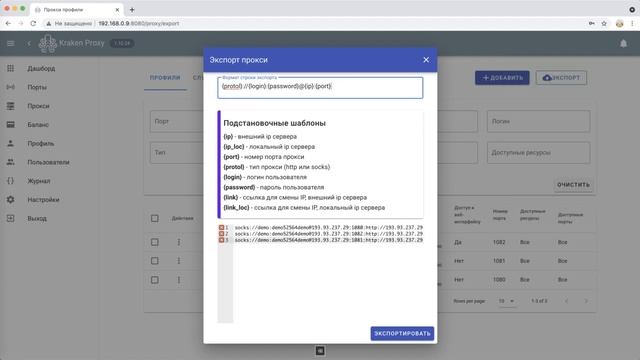The image size is (640, 360).
Task: Open Пользователи in the sidebar
Action: pyautogui.click(x=48, y=162)
